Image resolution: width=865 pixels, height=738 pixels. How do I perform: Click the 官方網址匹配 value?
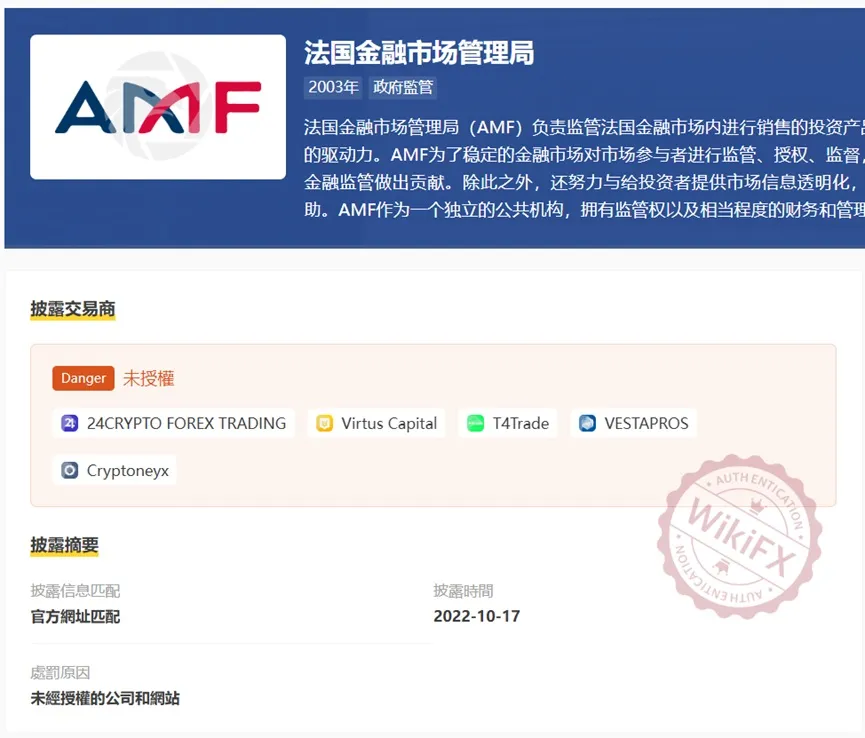75,616
